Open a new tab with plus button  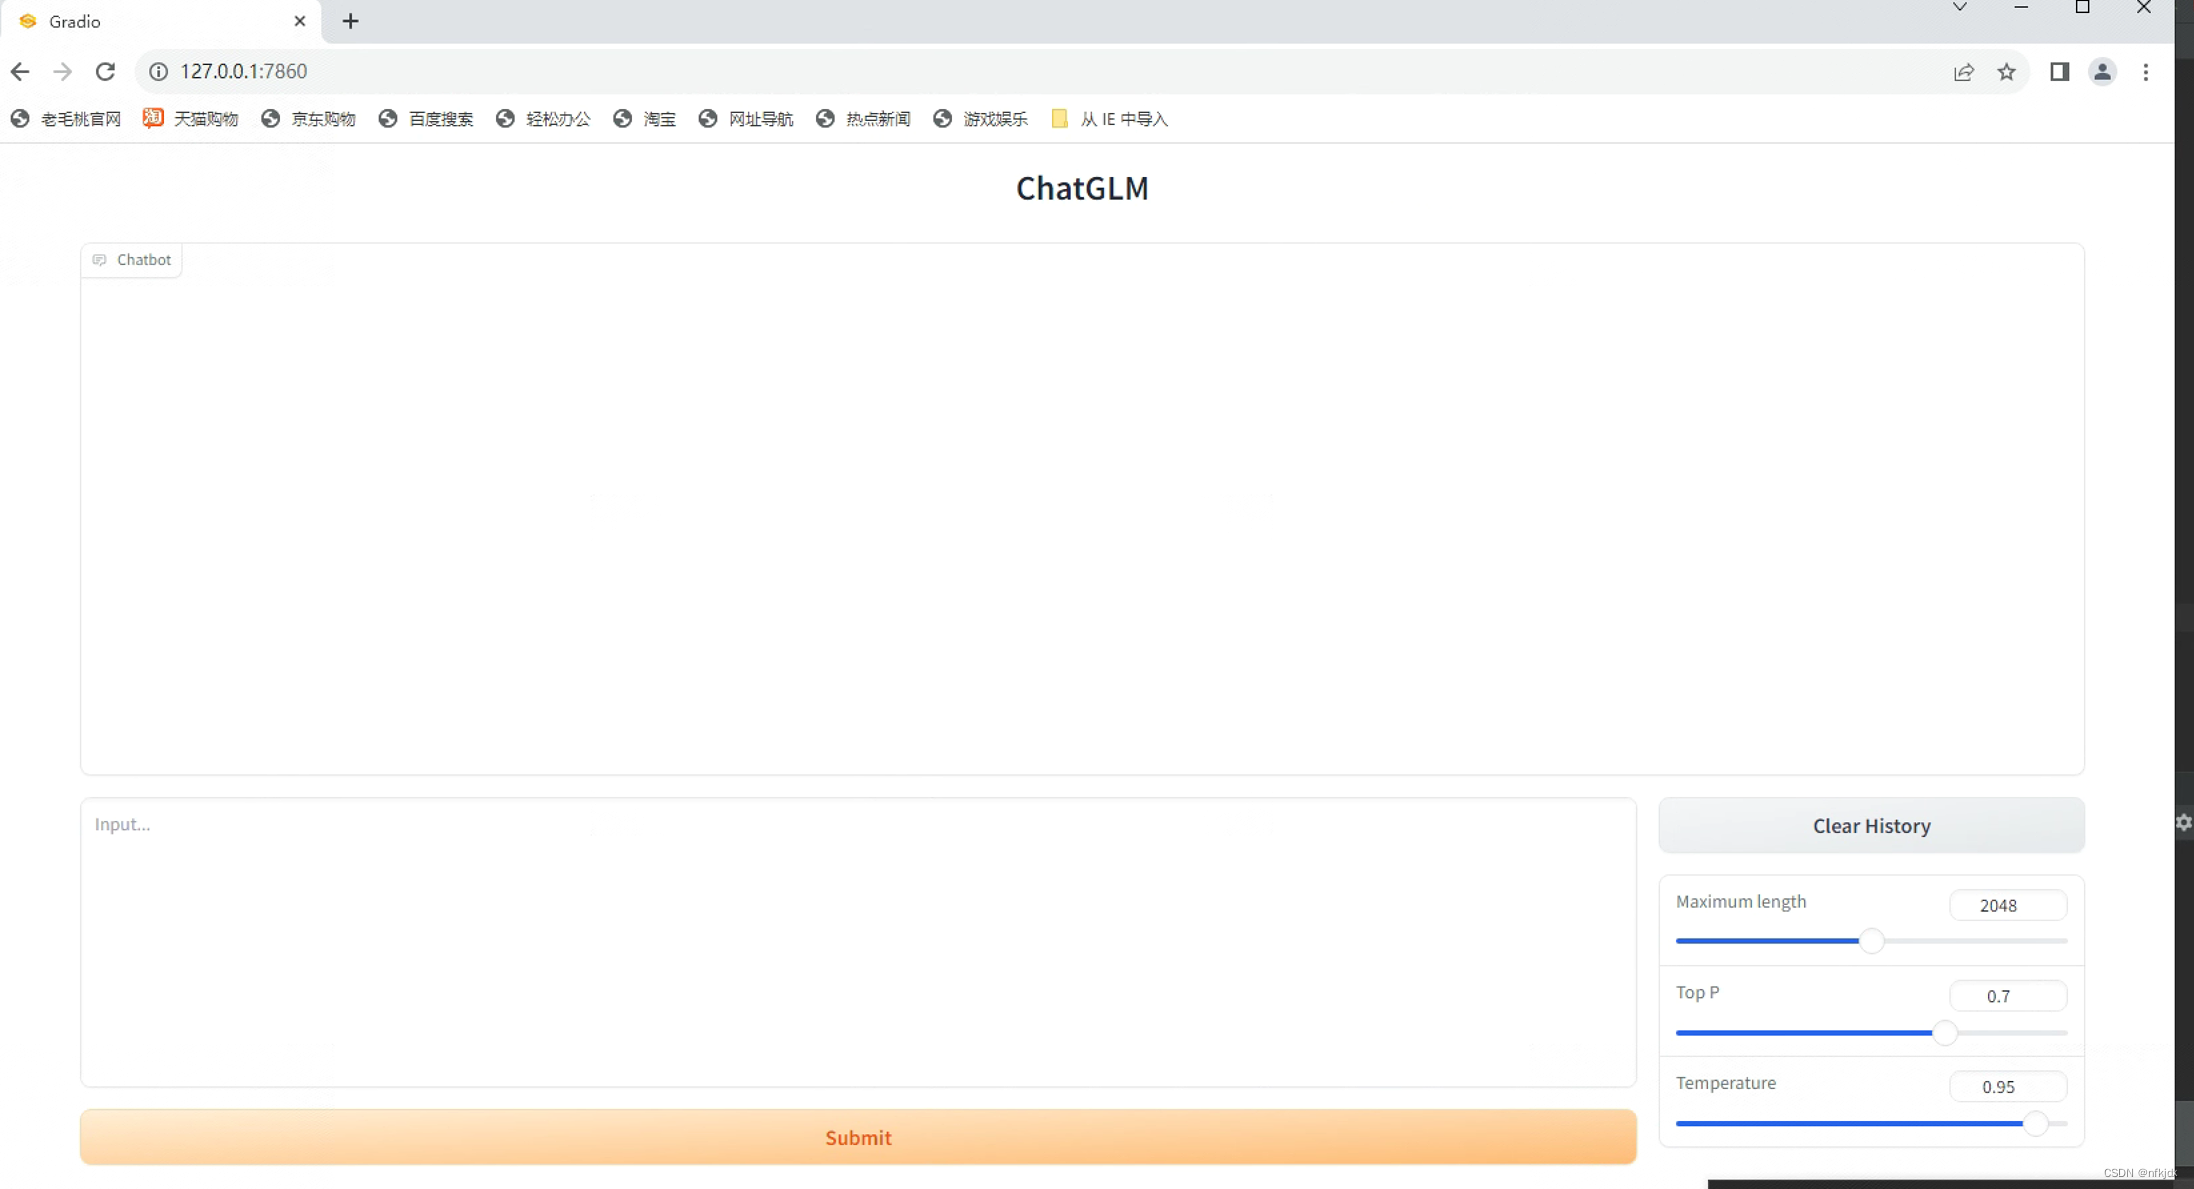(350, 21)
